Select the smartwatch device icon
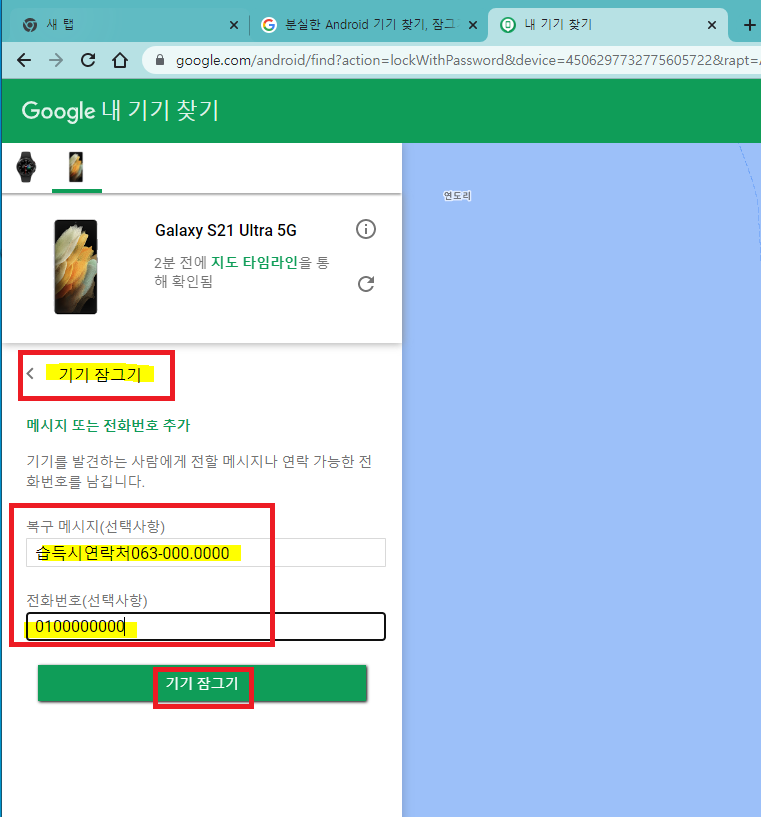 click(x=26, y=167)
